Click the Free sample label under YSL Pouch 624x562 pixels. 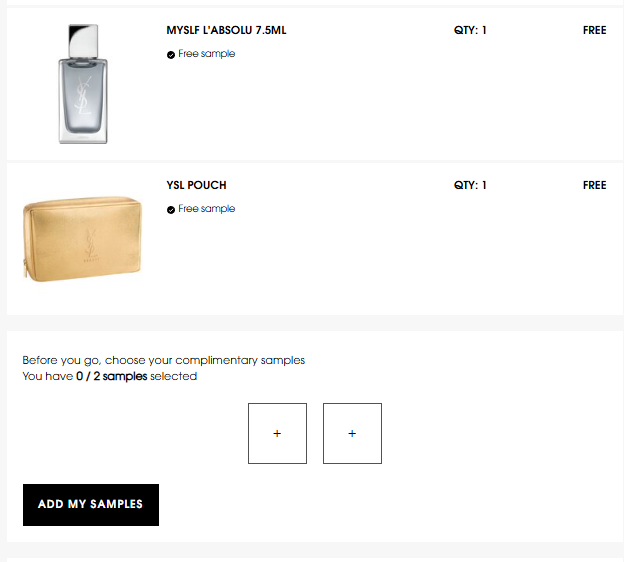coord(207,209)
